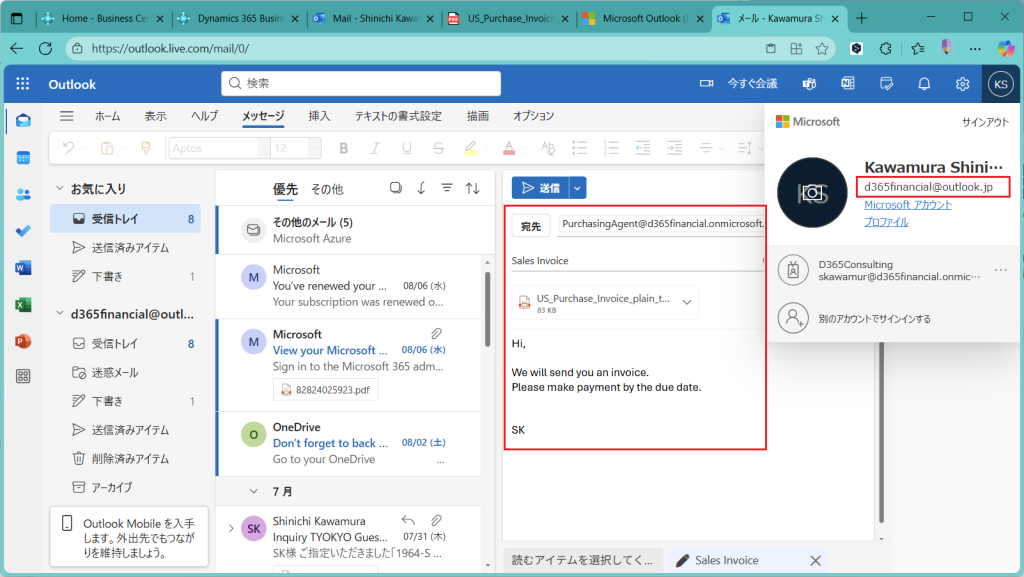Click select-all messages checkbox icon
The image size is (1024, 577).
(396, 188)
